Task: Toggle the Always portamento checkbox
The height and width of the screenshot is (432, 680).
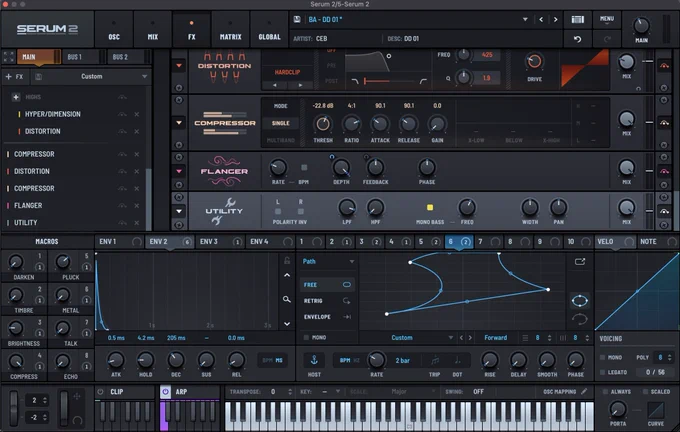Action: 605,392
